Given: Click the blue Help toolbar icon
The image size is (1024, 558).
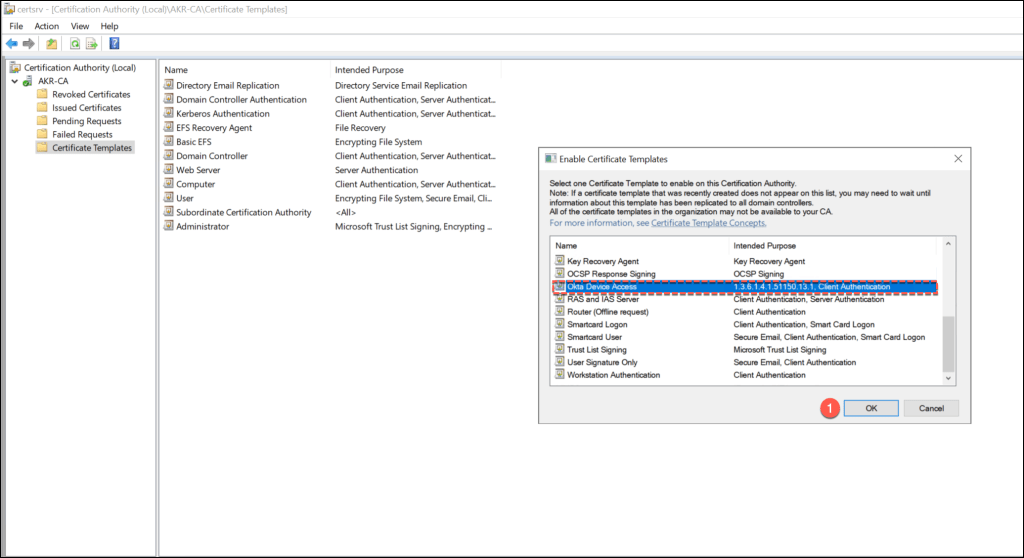Looking at the screenshot, I should click(115, 43).
